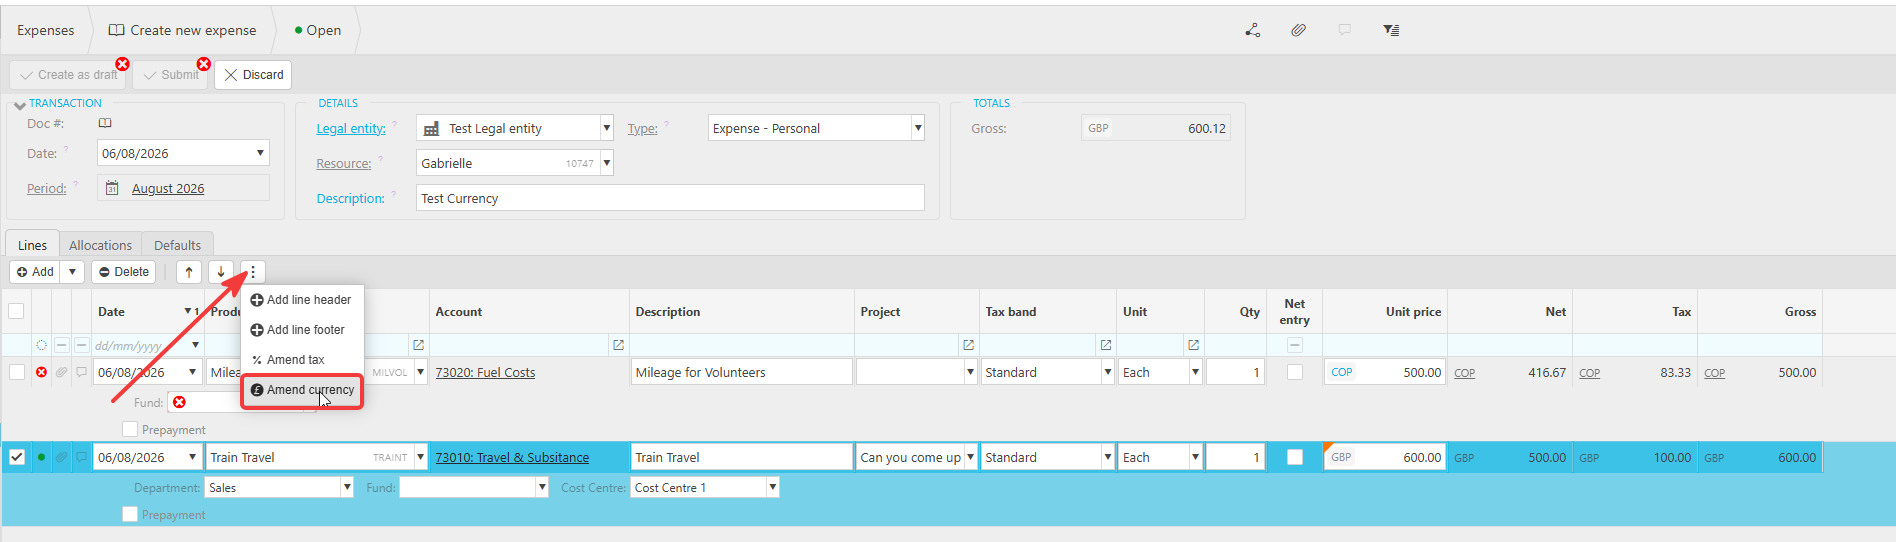Open attachments paperclip icon in header
Screen dimensions: 1896x542
click(1298, 30)
